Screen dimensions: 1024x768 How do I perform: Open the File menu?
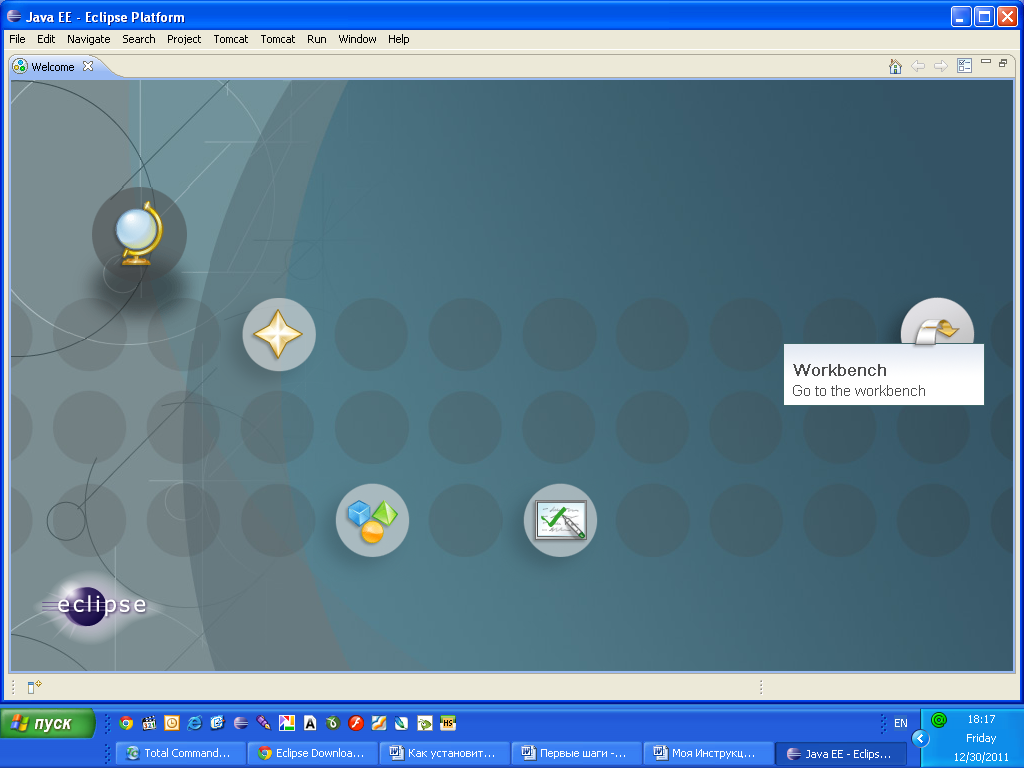17,39
